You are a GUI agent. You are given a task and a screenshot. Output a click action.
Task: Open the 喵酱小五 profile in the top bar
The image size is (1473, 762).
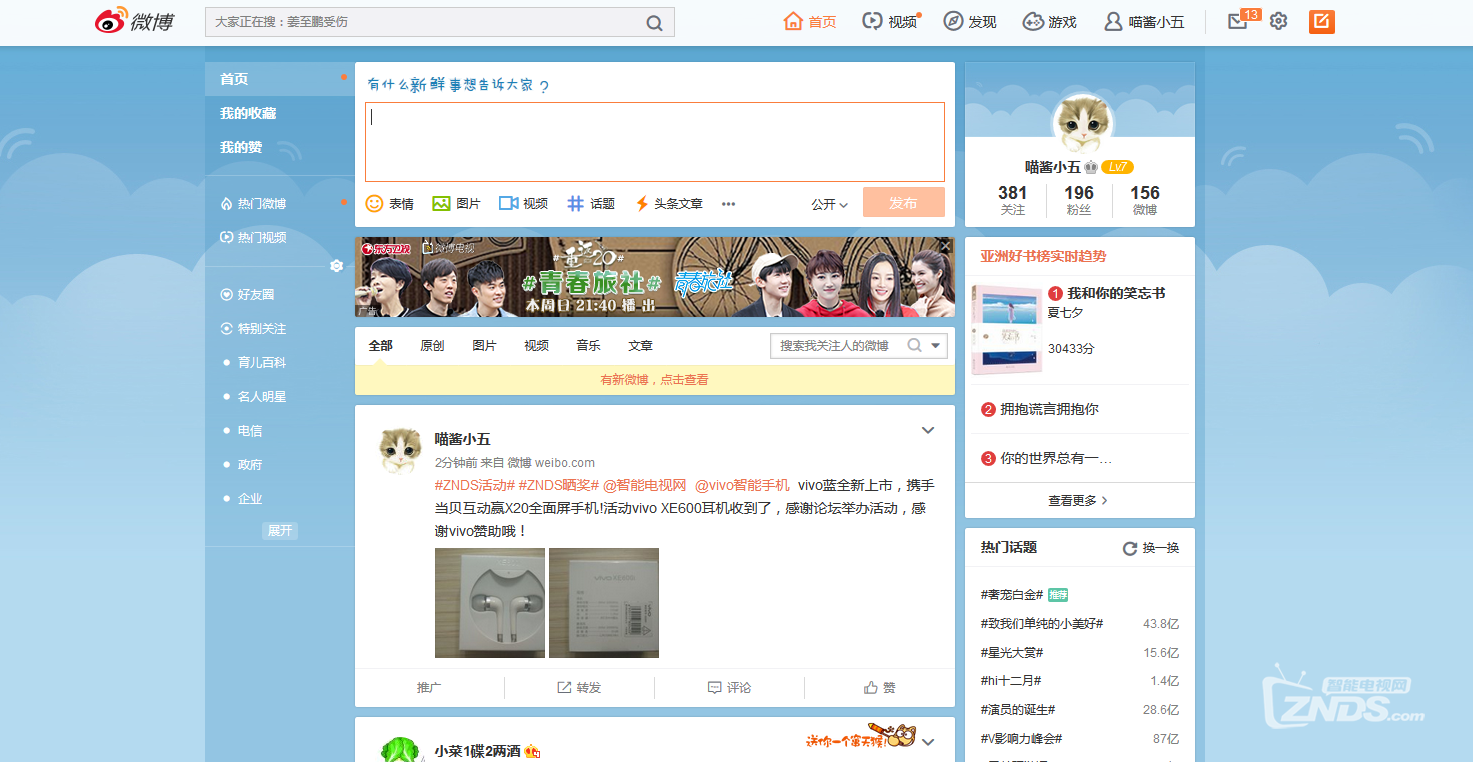pos(1144,21)
